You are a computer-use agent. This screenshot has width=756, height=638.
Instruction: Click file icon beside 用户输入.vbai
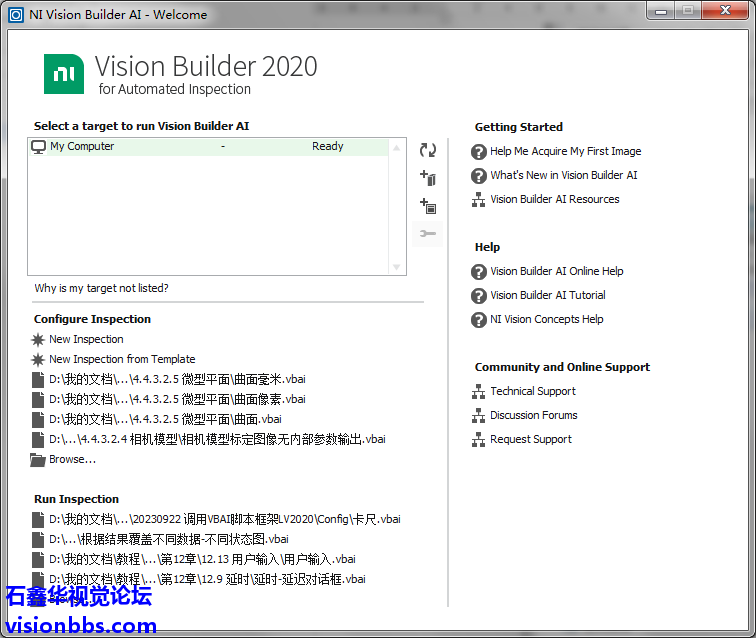tap(38, 560)
